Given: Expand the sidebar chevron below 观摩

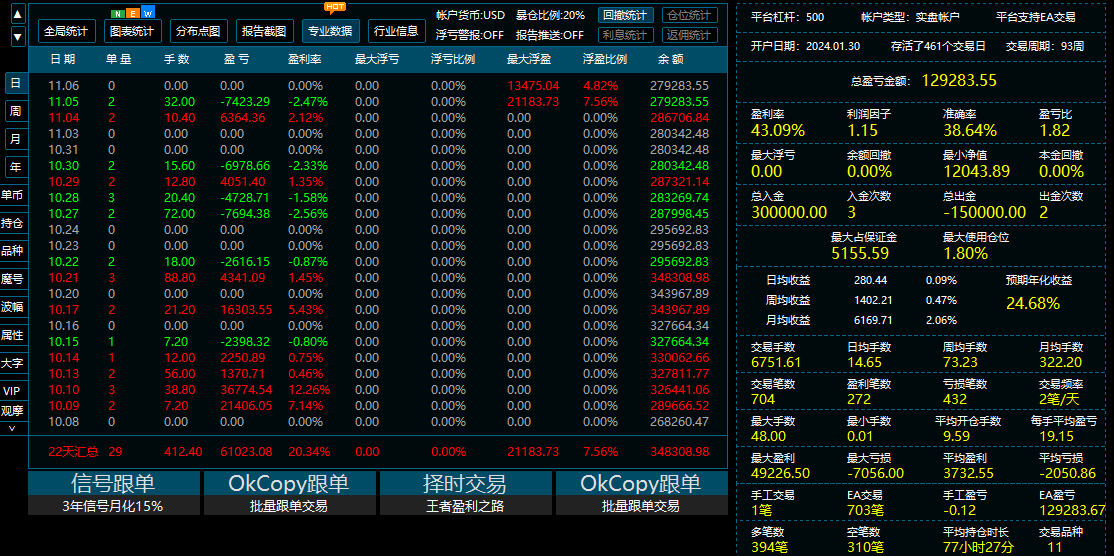Looking at the screenshot, I should pos(11,428).
